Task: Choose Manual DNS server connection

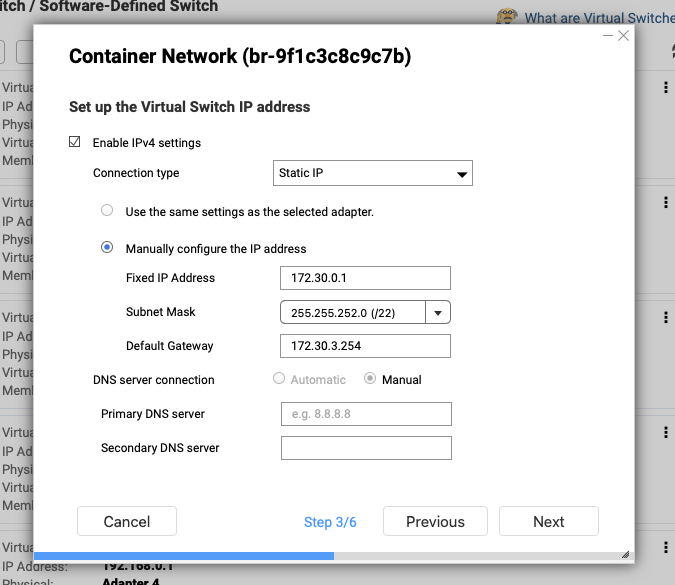Action: click(x=370, y=380)
